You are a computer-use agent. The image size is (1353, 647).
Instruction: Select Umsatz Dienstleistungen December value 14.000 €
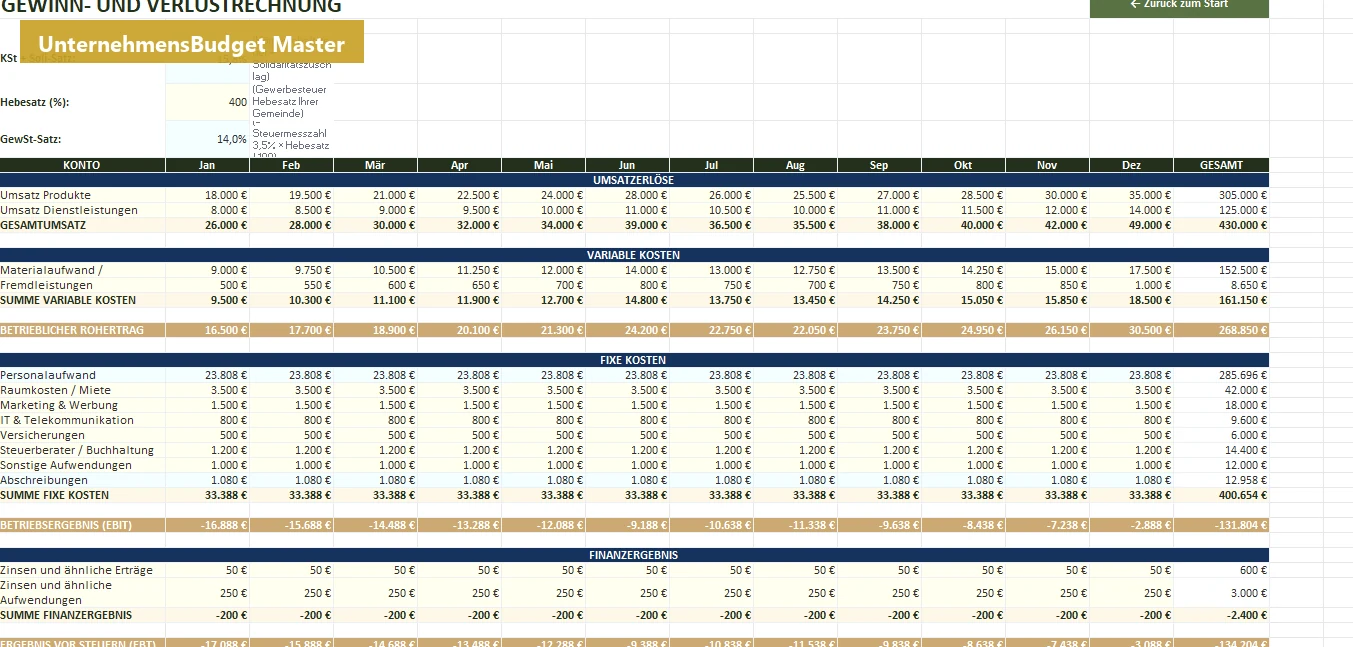(1131, 210)
